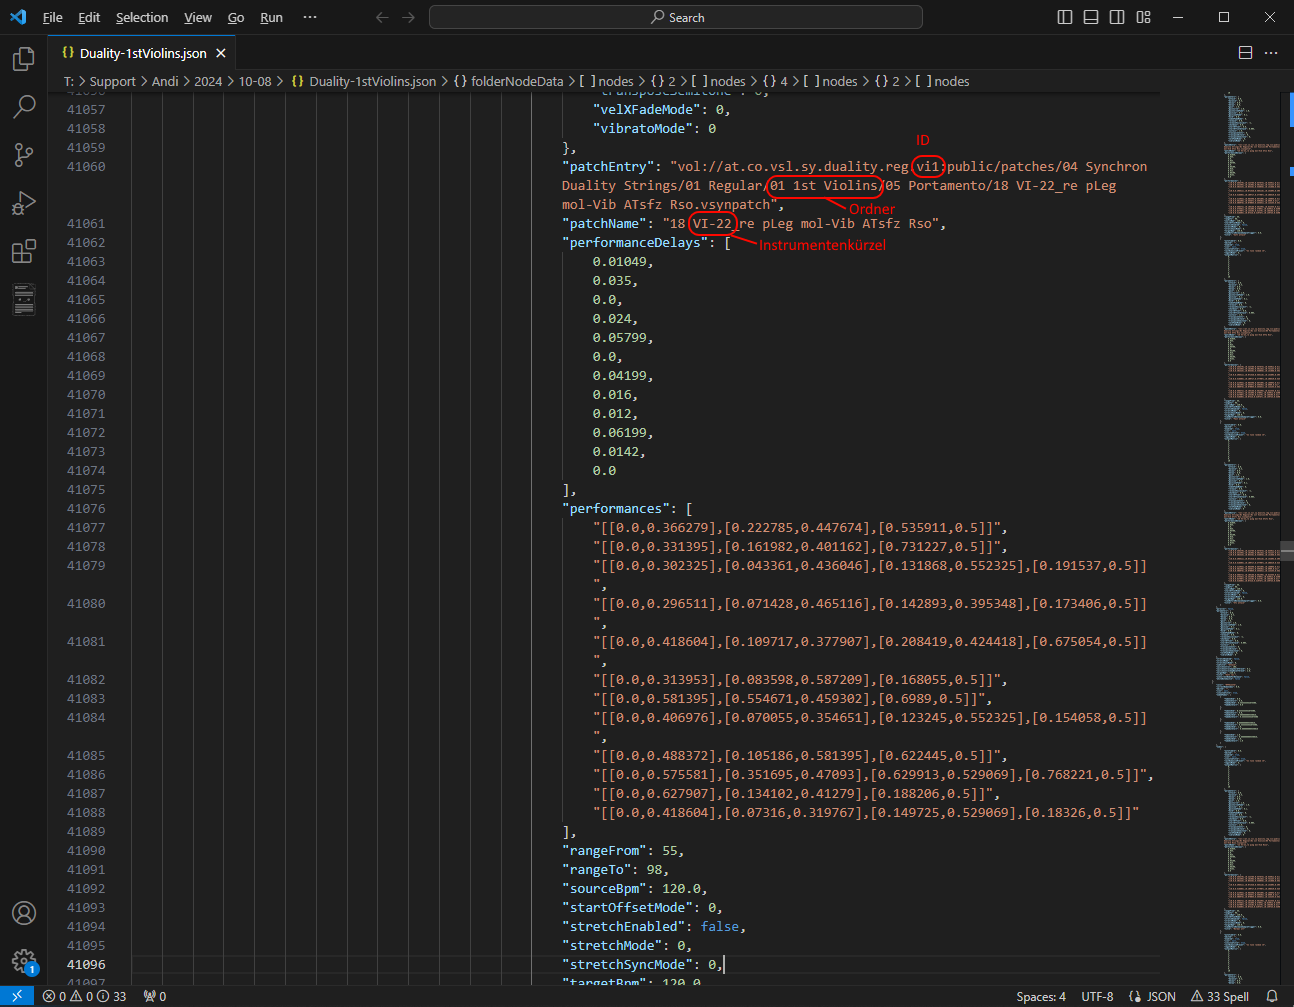Click the "performances" key

(x=616, y=508)
